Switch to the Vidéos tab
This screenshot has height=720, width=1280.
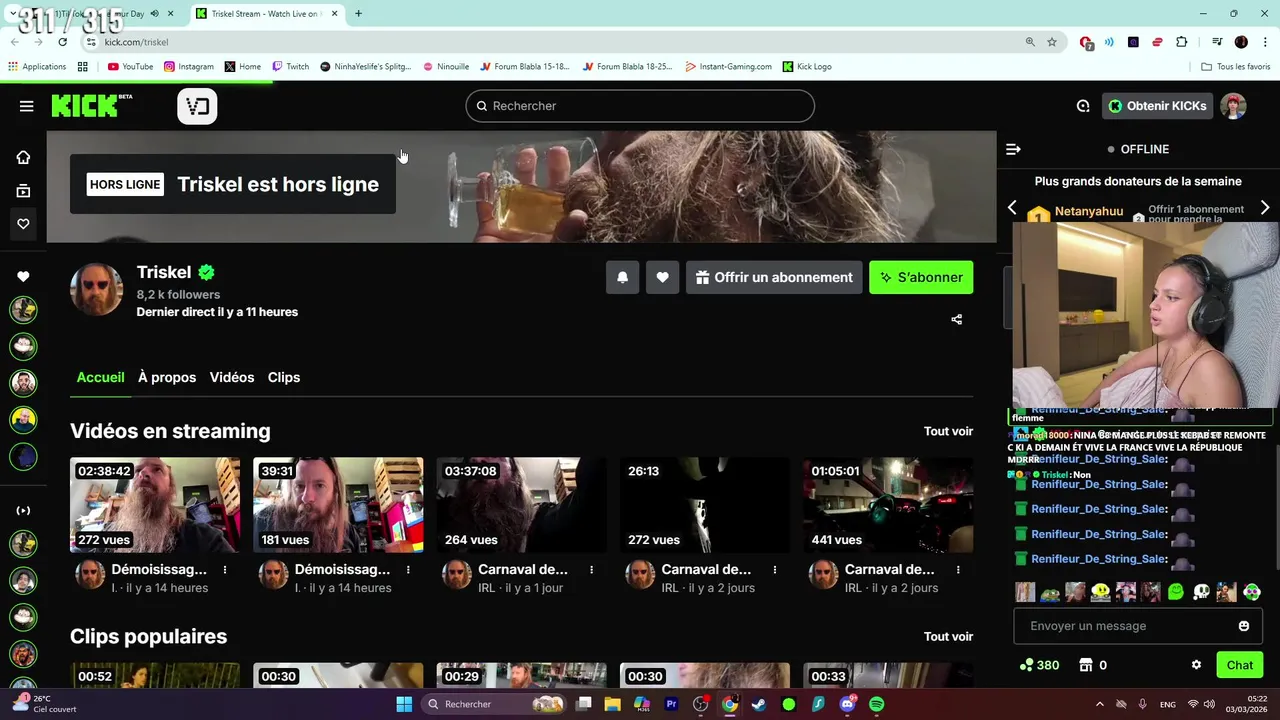(x=232, y=377)
